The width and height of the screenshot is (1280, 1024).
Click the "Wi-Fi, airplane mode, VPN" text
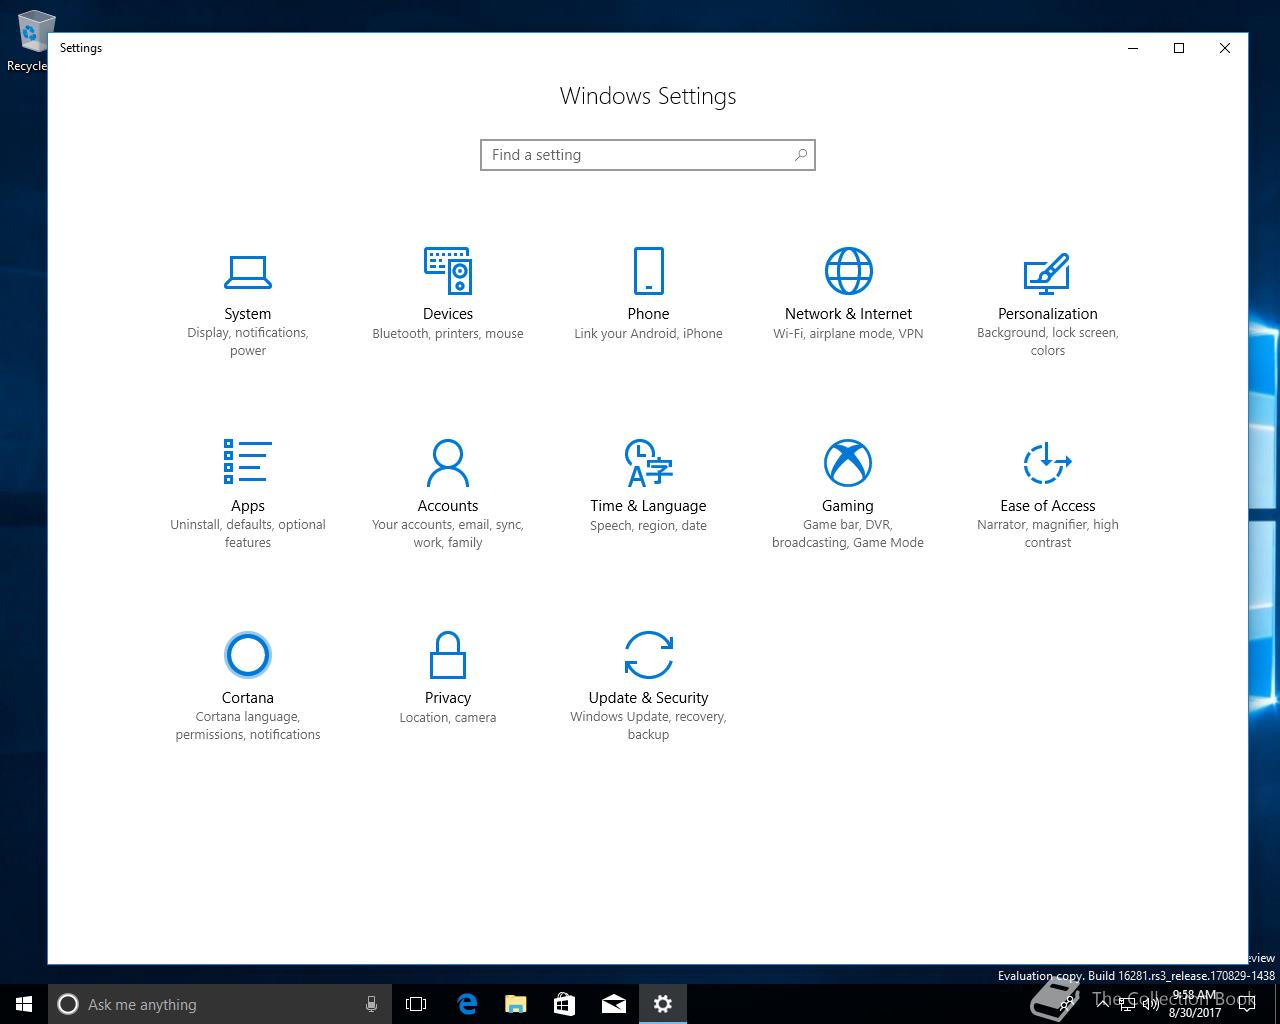tap(848, 334)
